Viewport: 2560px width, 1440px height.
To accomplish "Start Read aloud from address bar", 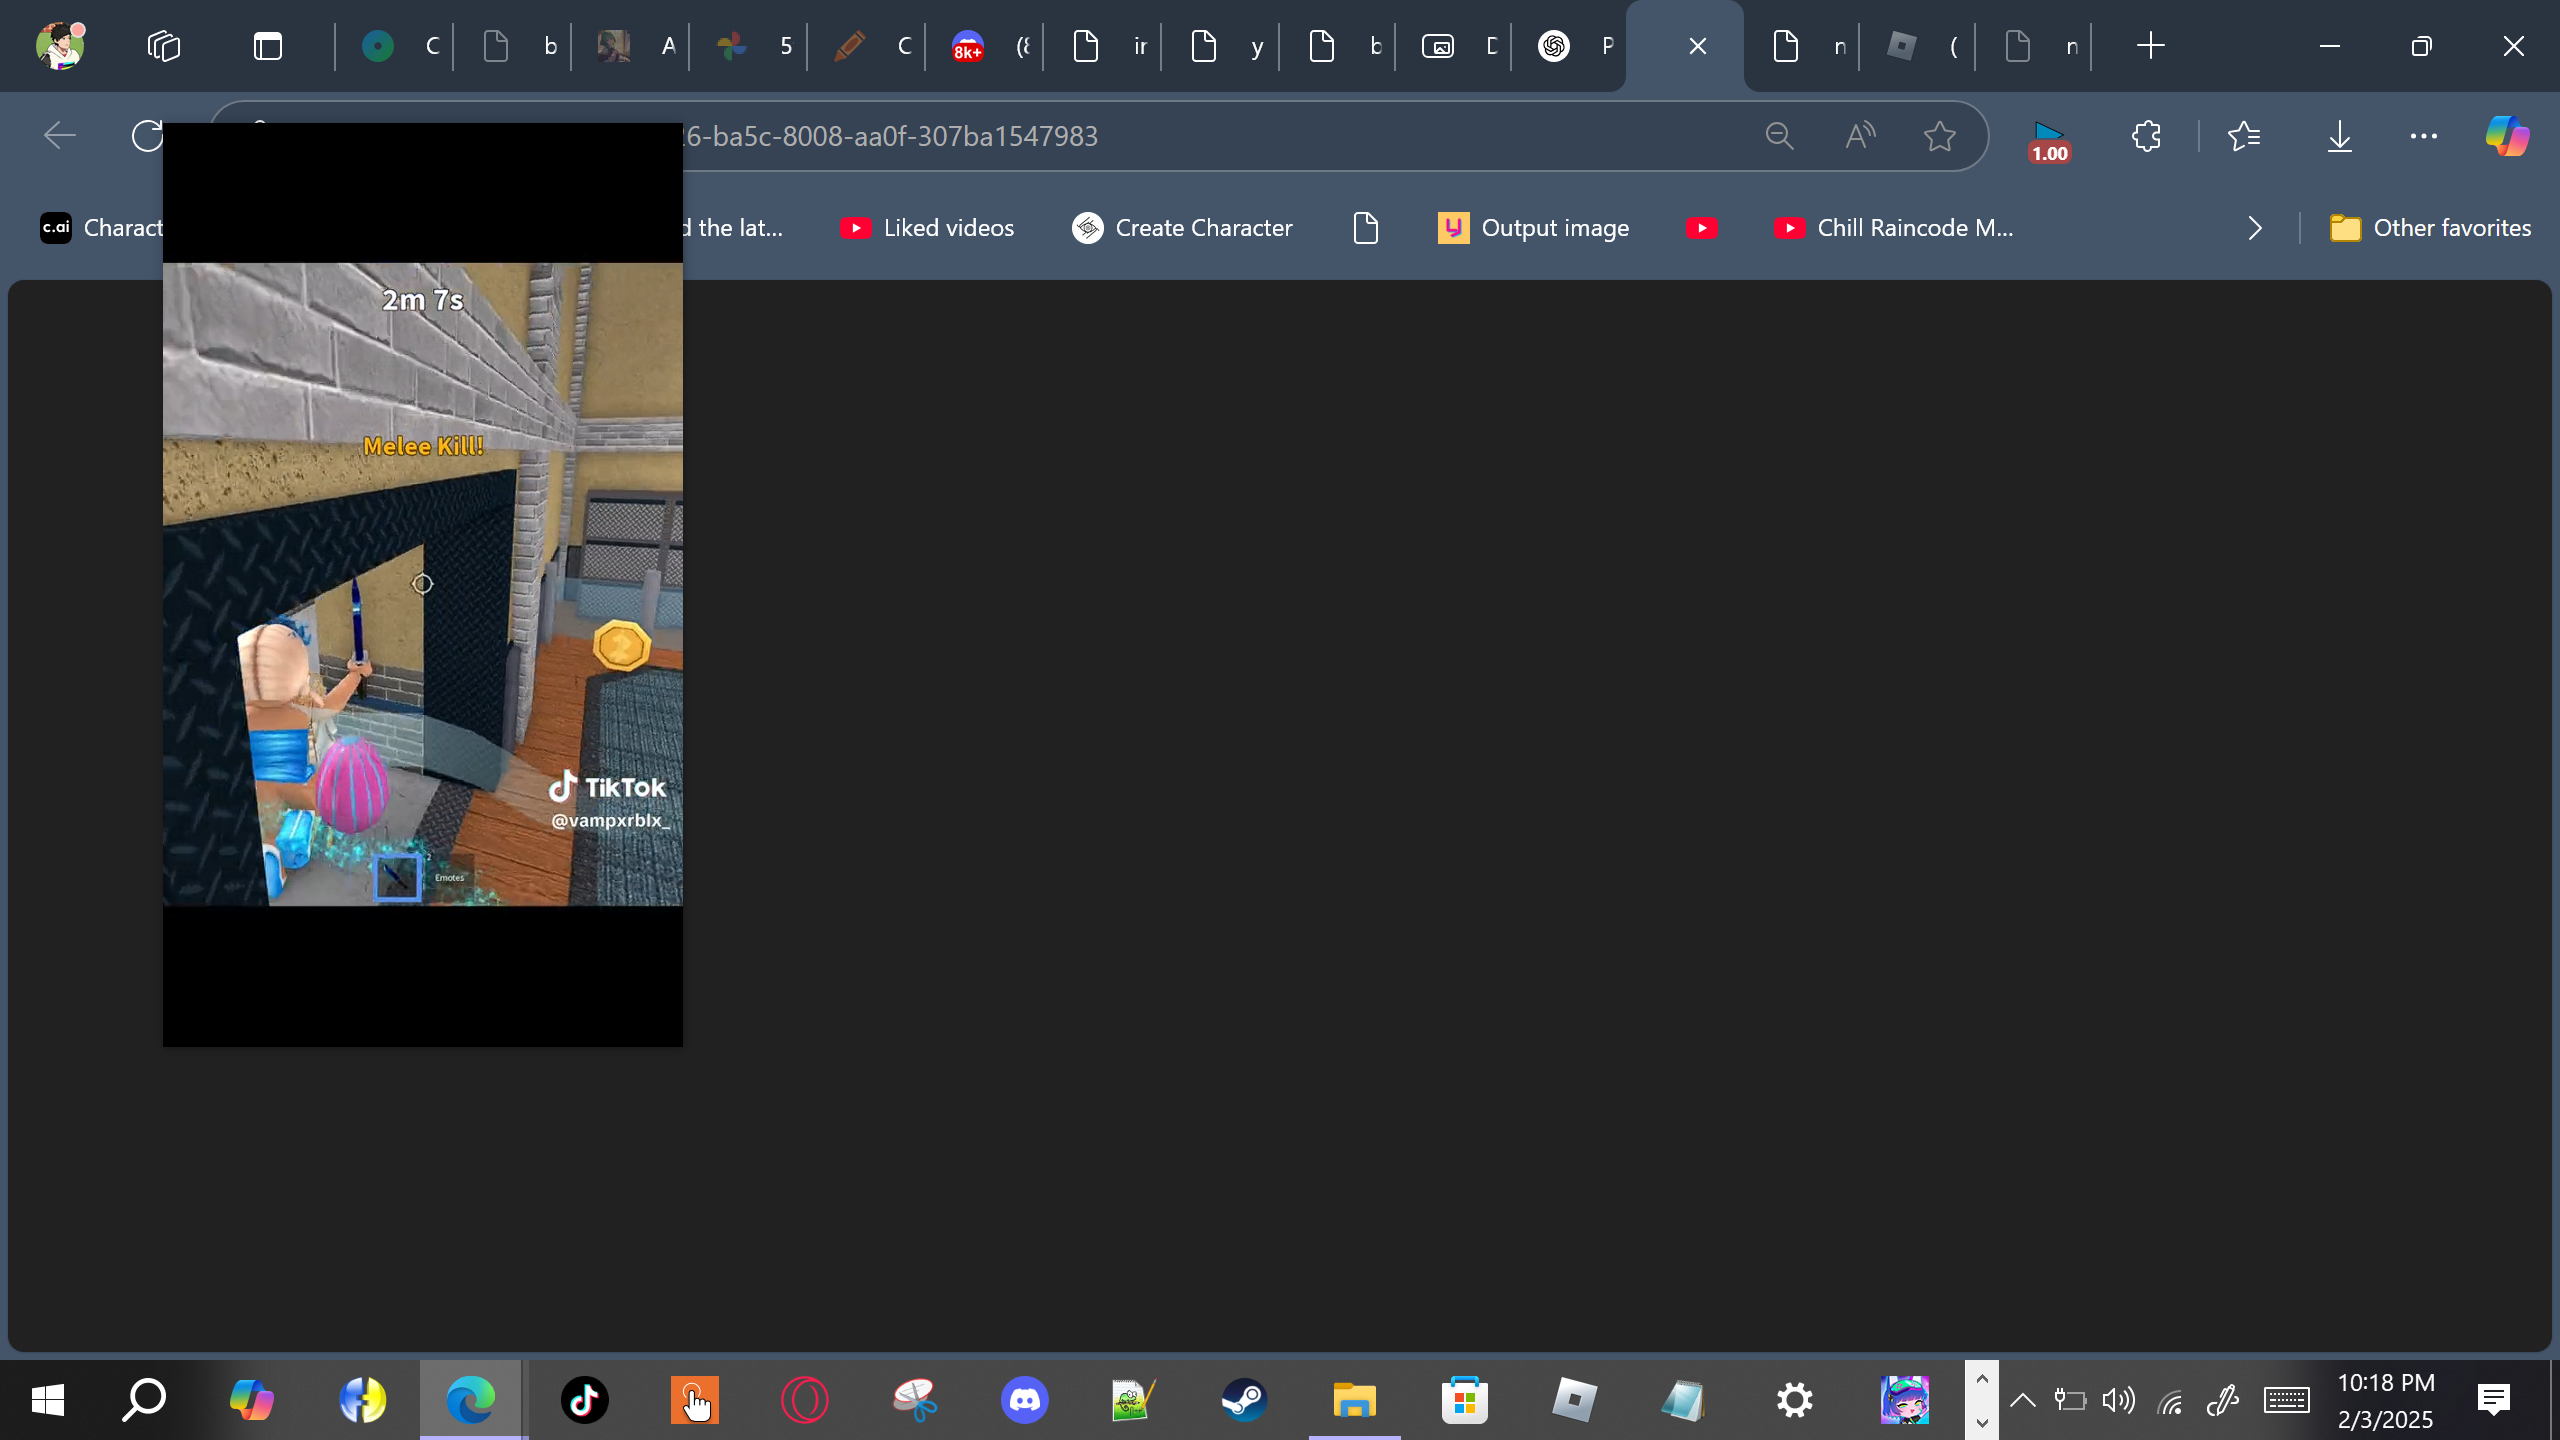I will tap(1860, 136).
